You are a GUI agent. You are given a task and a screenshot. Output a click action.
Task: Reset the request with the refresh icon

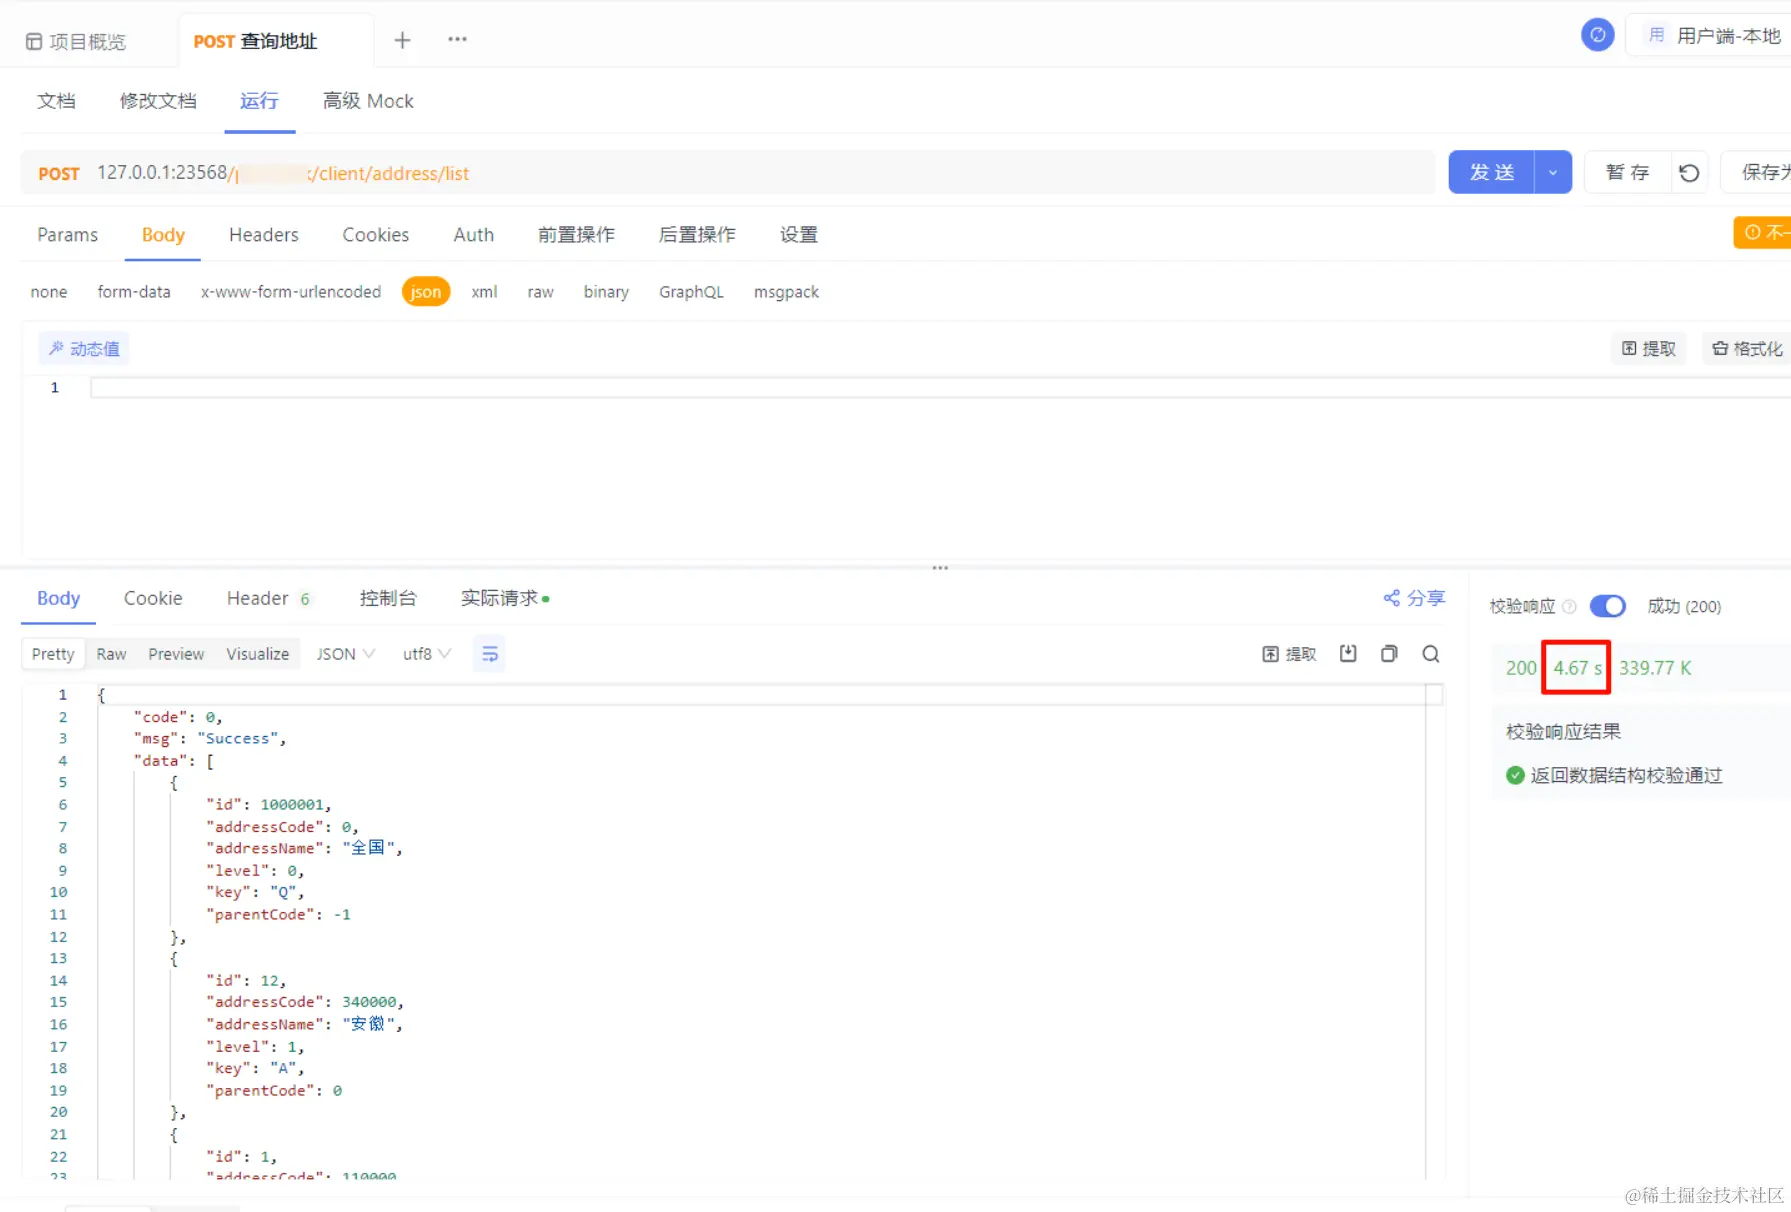pyautogui.click(x=1689, y=172)
